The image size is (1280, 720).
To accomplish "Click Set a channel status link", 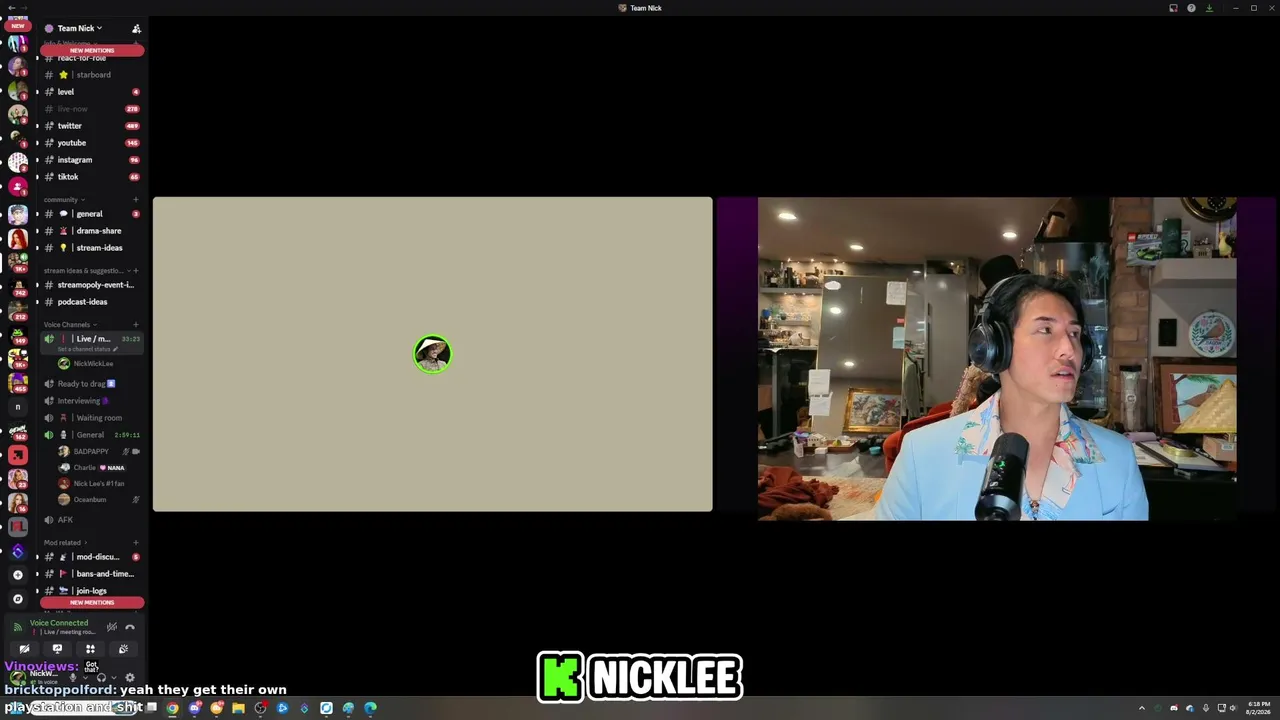I will click(x=88, y=349).
